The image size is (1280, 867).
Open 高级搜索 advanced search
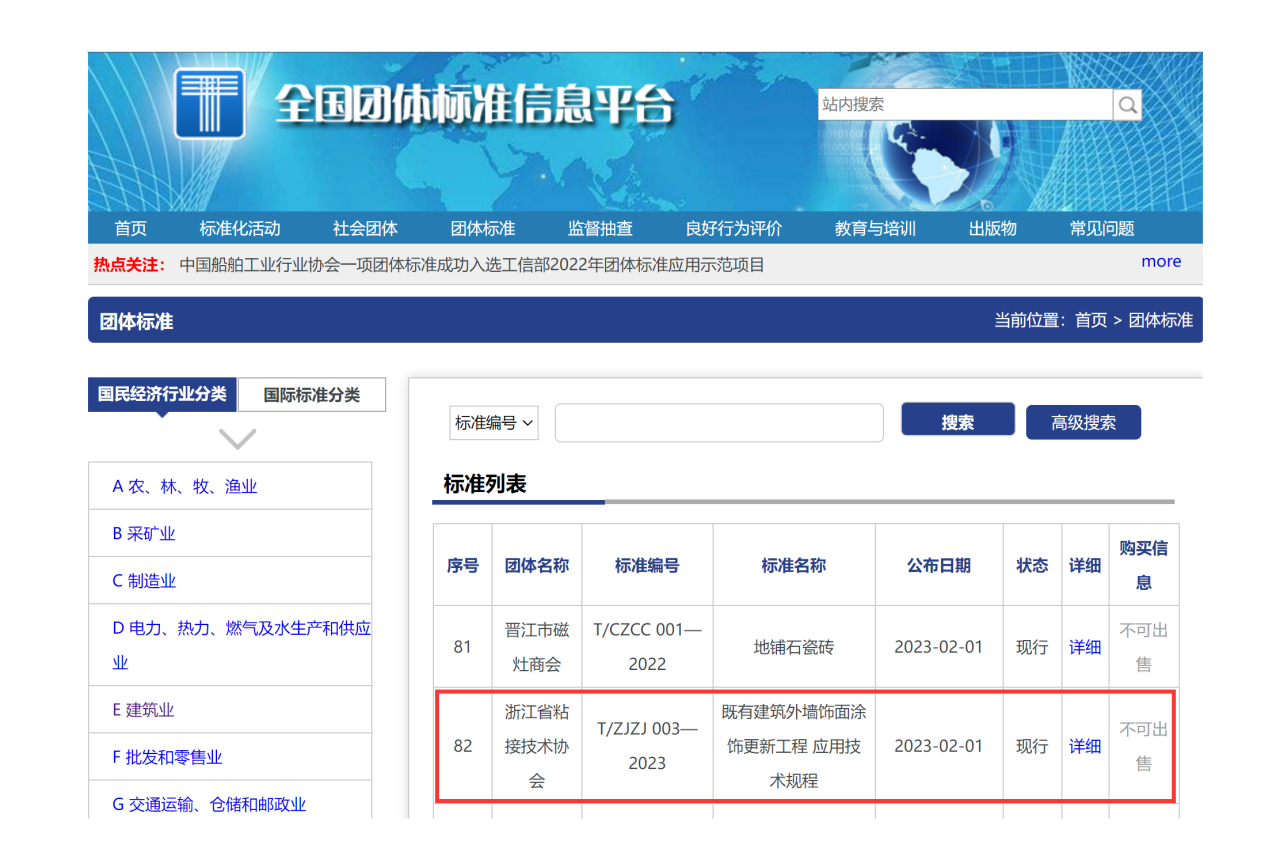coord(1083,422)
